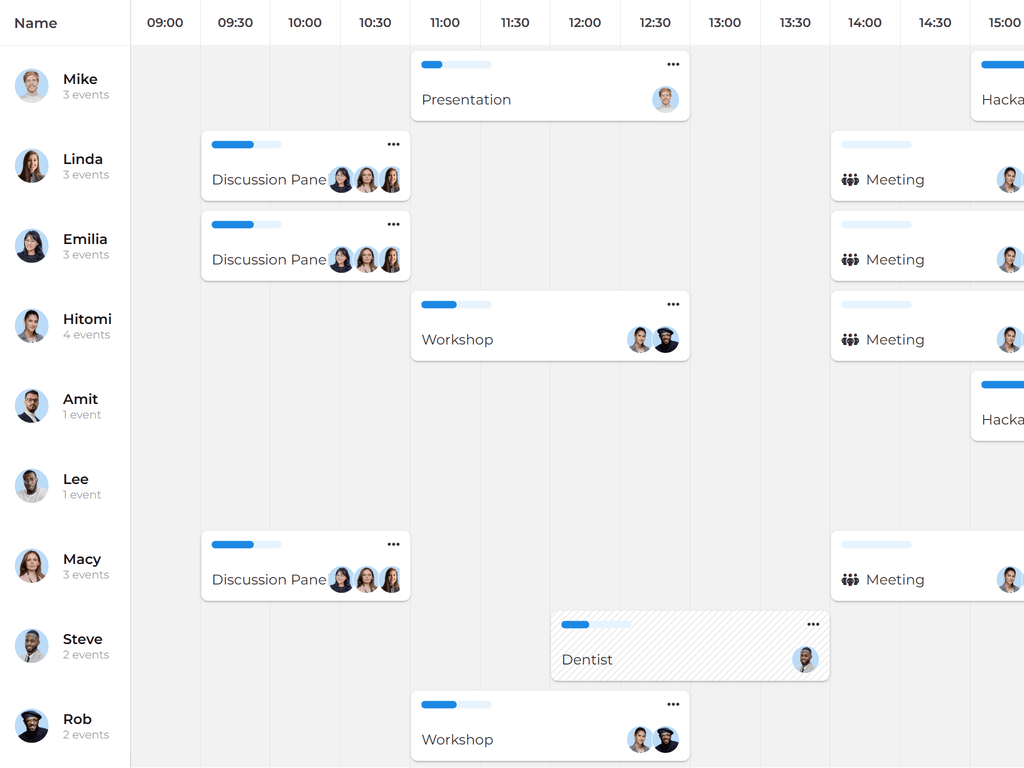Click avatar on the Dentist event card

tap(805, 659)
